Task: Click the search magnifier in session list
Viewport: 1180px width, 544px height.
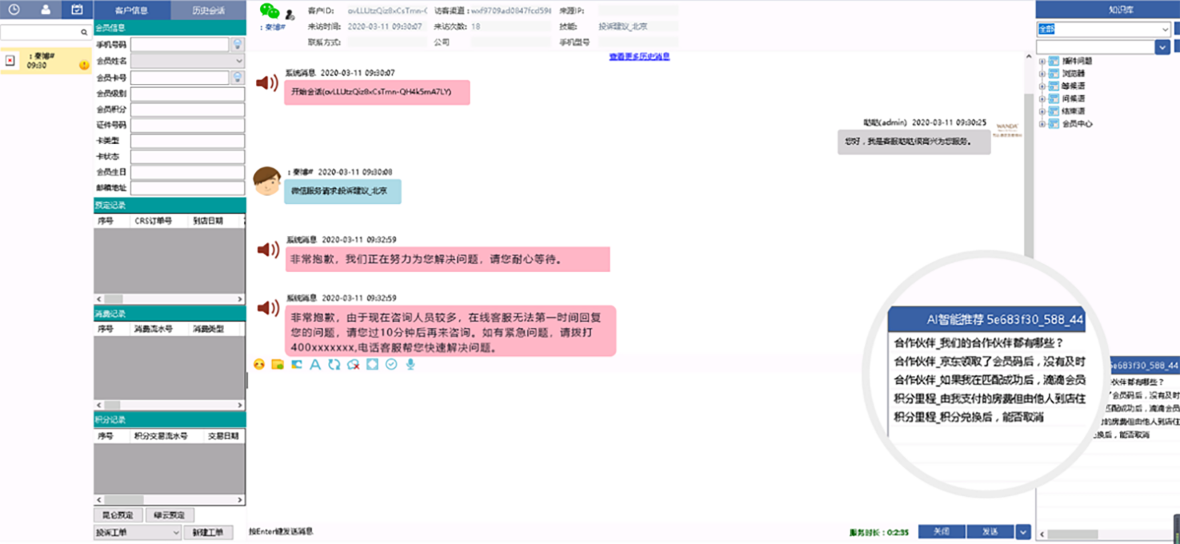Action: [x=85, y=33]
